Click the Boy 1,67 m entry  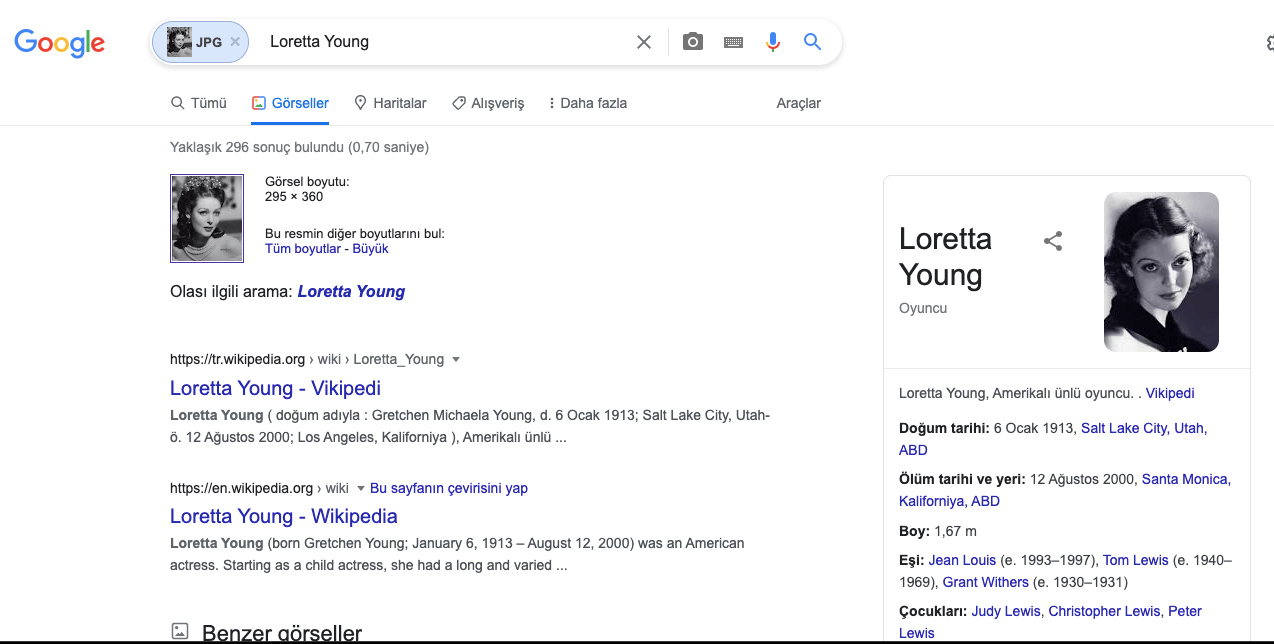tap(938, 531)
